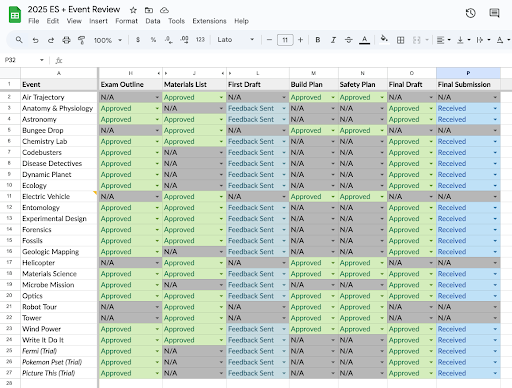Select the column P header
Viewport: 512px width, 388px height.
468,73
